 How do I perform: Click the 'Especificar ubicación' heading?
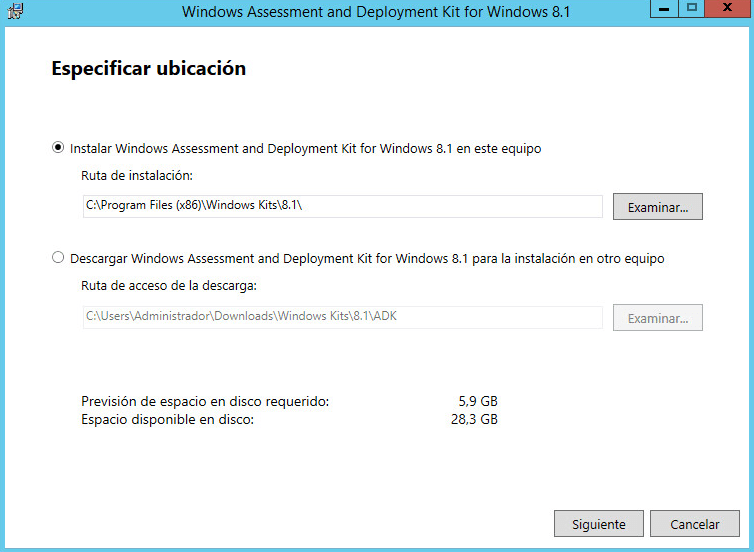click(148, 69)
